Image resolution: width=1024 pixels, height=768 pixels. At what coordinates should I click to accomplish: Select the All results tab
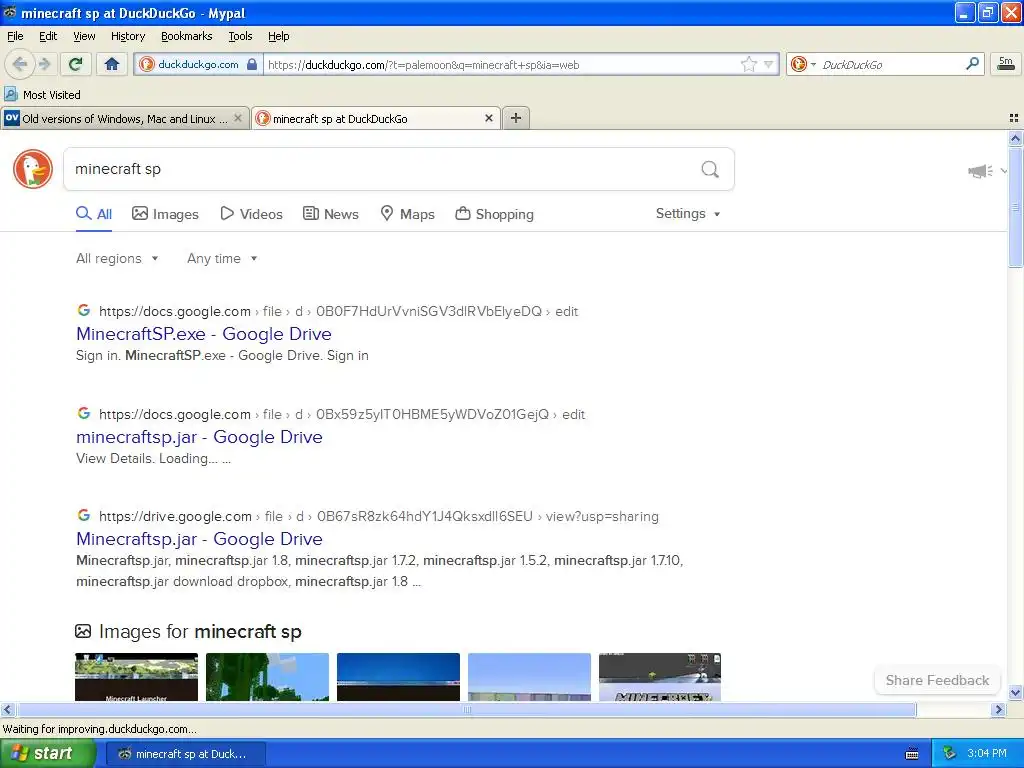pos(94,214)
